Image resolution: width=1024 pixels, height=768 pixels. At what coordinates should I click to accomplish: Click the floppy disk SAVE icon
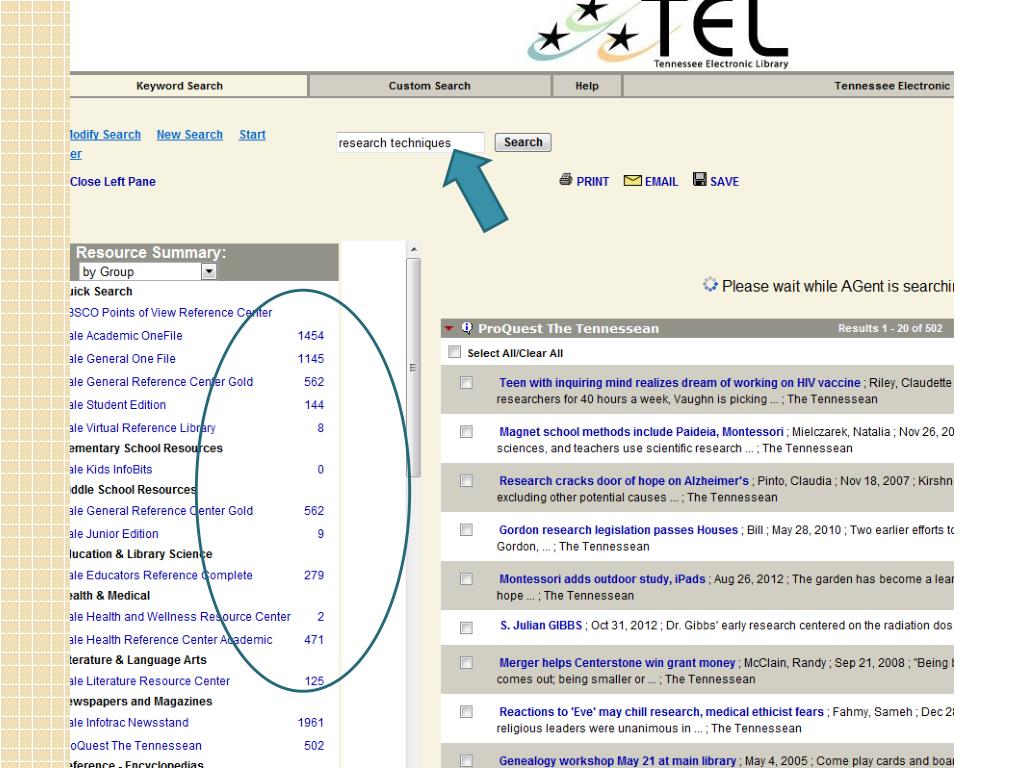tap(699, 179)
